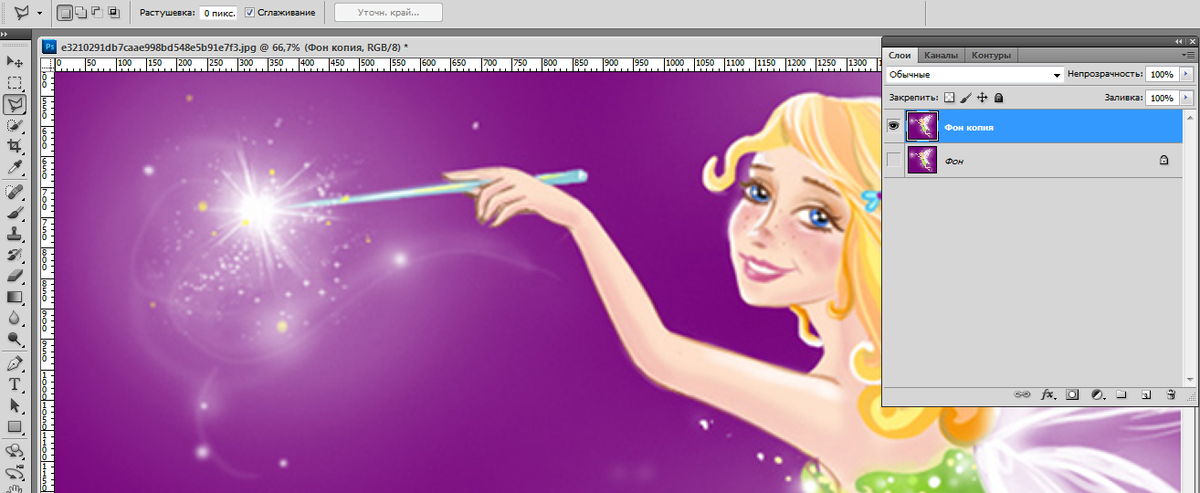Image resolution: width=1200 pixels, height=493 pixels.
Task: Click the link layers icon
Action: pos(1023,395)
